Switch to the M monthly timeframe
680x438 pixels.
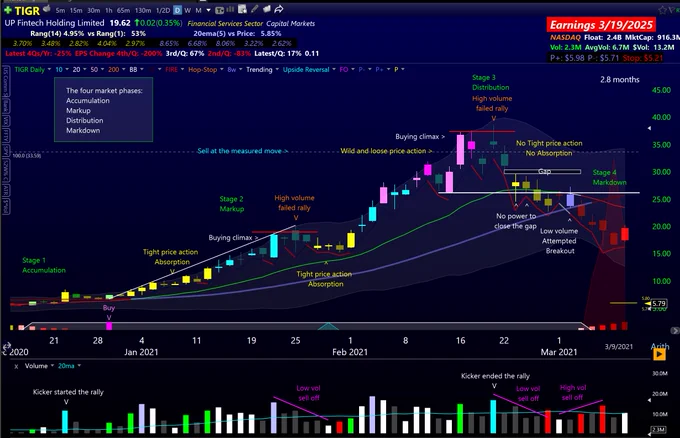click(198, 10)
